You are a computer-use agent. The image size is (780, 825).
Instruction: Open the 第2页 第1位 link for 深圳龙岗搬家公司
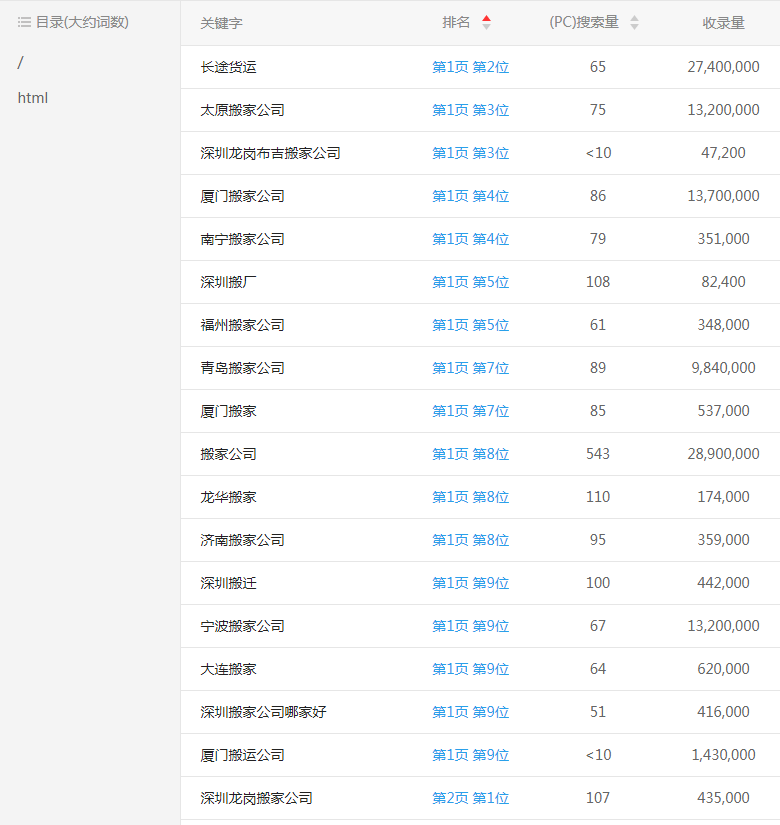(x=470, y=798)
